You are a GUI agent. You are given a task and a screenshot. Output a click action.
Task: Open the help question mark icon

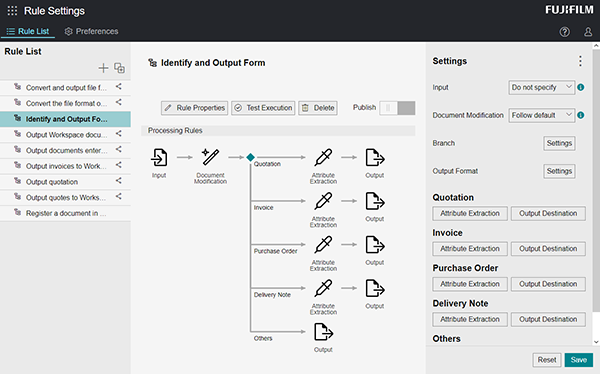coord(564,32)
